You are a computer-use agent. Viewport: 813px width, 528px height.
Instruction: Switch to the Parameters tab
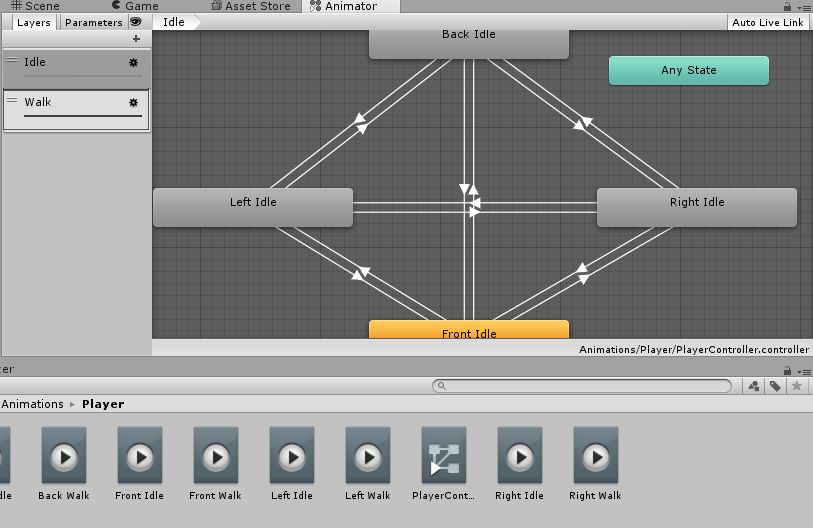pos(93,22)
